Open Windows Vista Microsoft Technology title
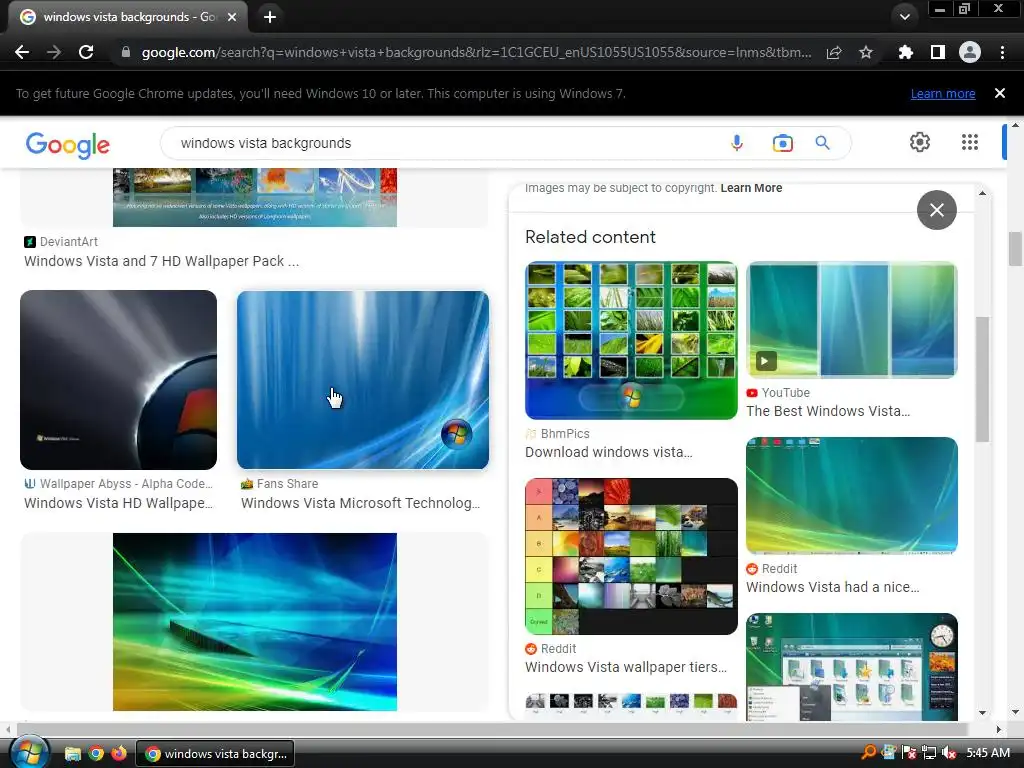 [x=360, y=504]
